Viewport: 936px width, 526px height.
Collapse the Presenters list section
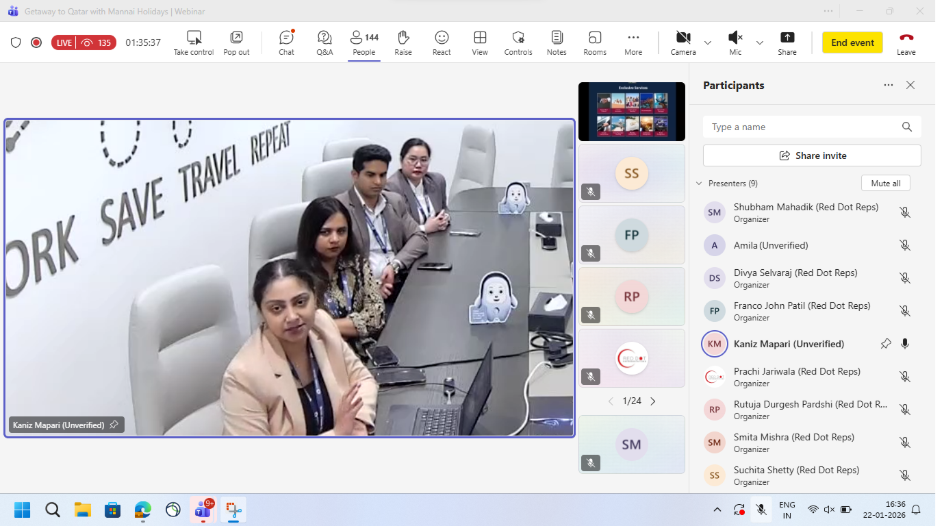click(698, 184)
